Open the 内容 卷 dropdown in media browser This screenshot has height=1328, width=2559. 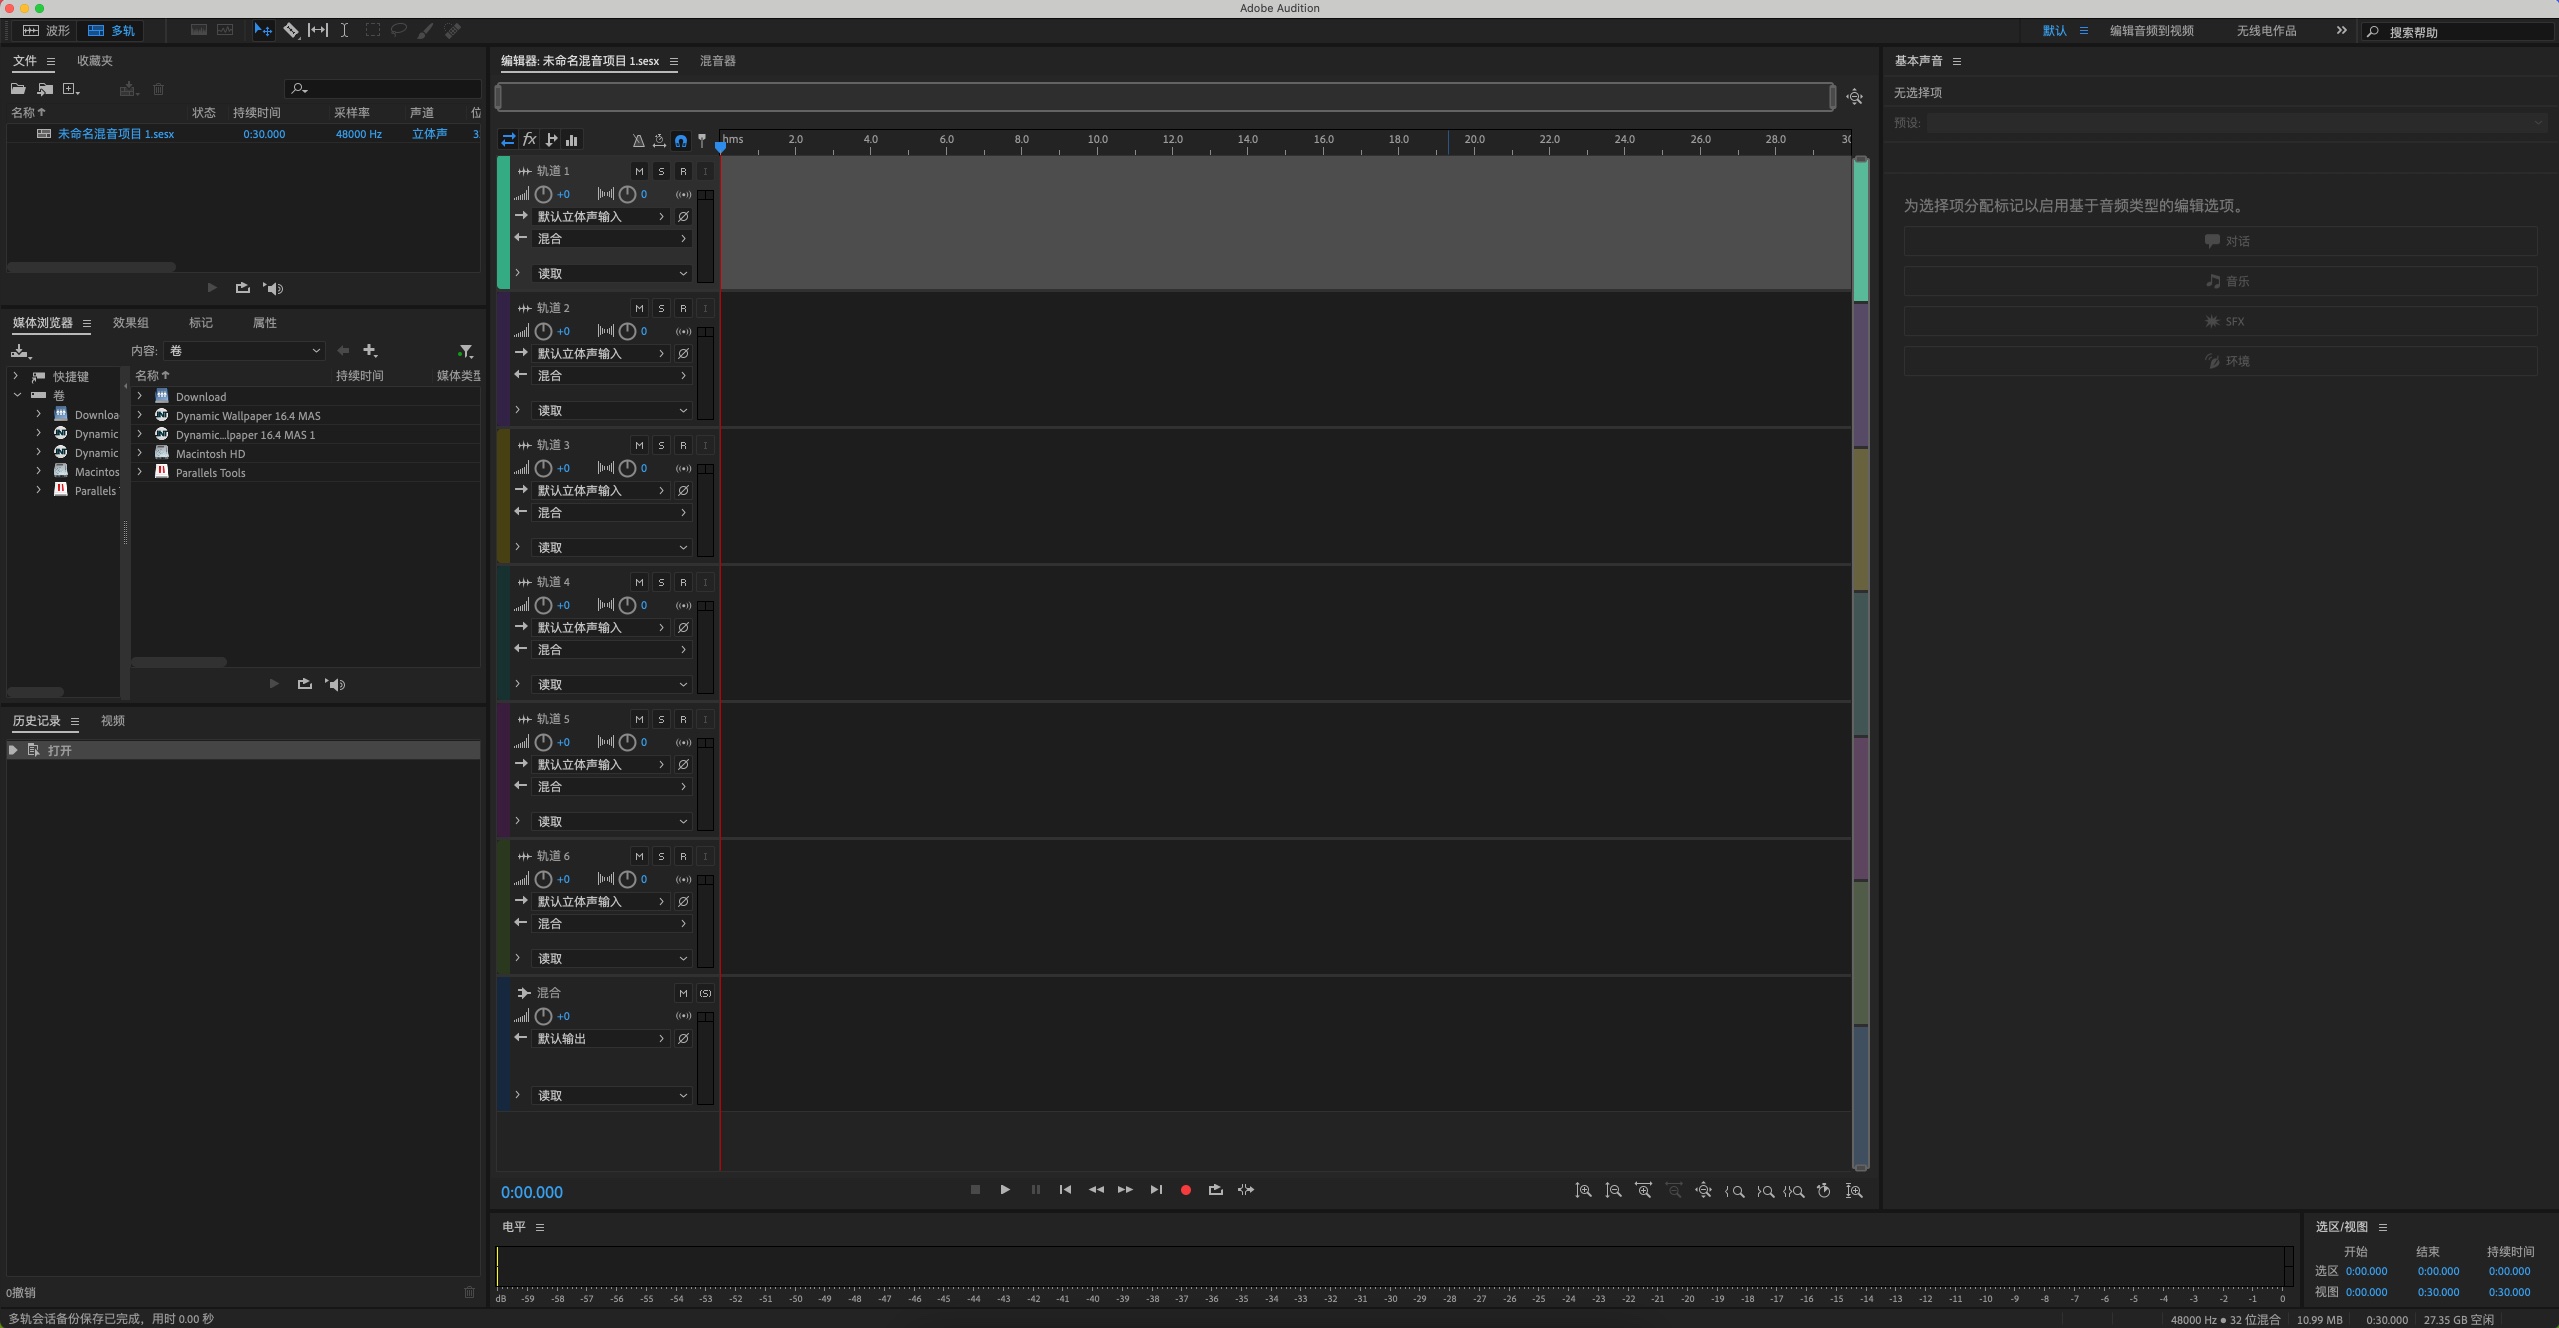tap(244, 351)
